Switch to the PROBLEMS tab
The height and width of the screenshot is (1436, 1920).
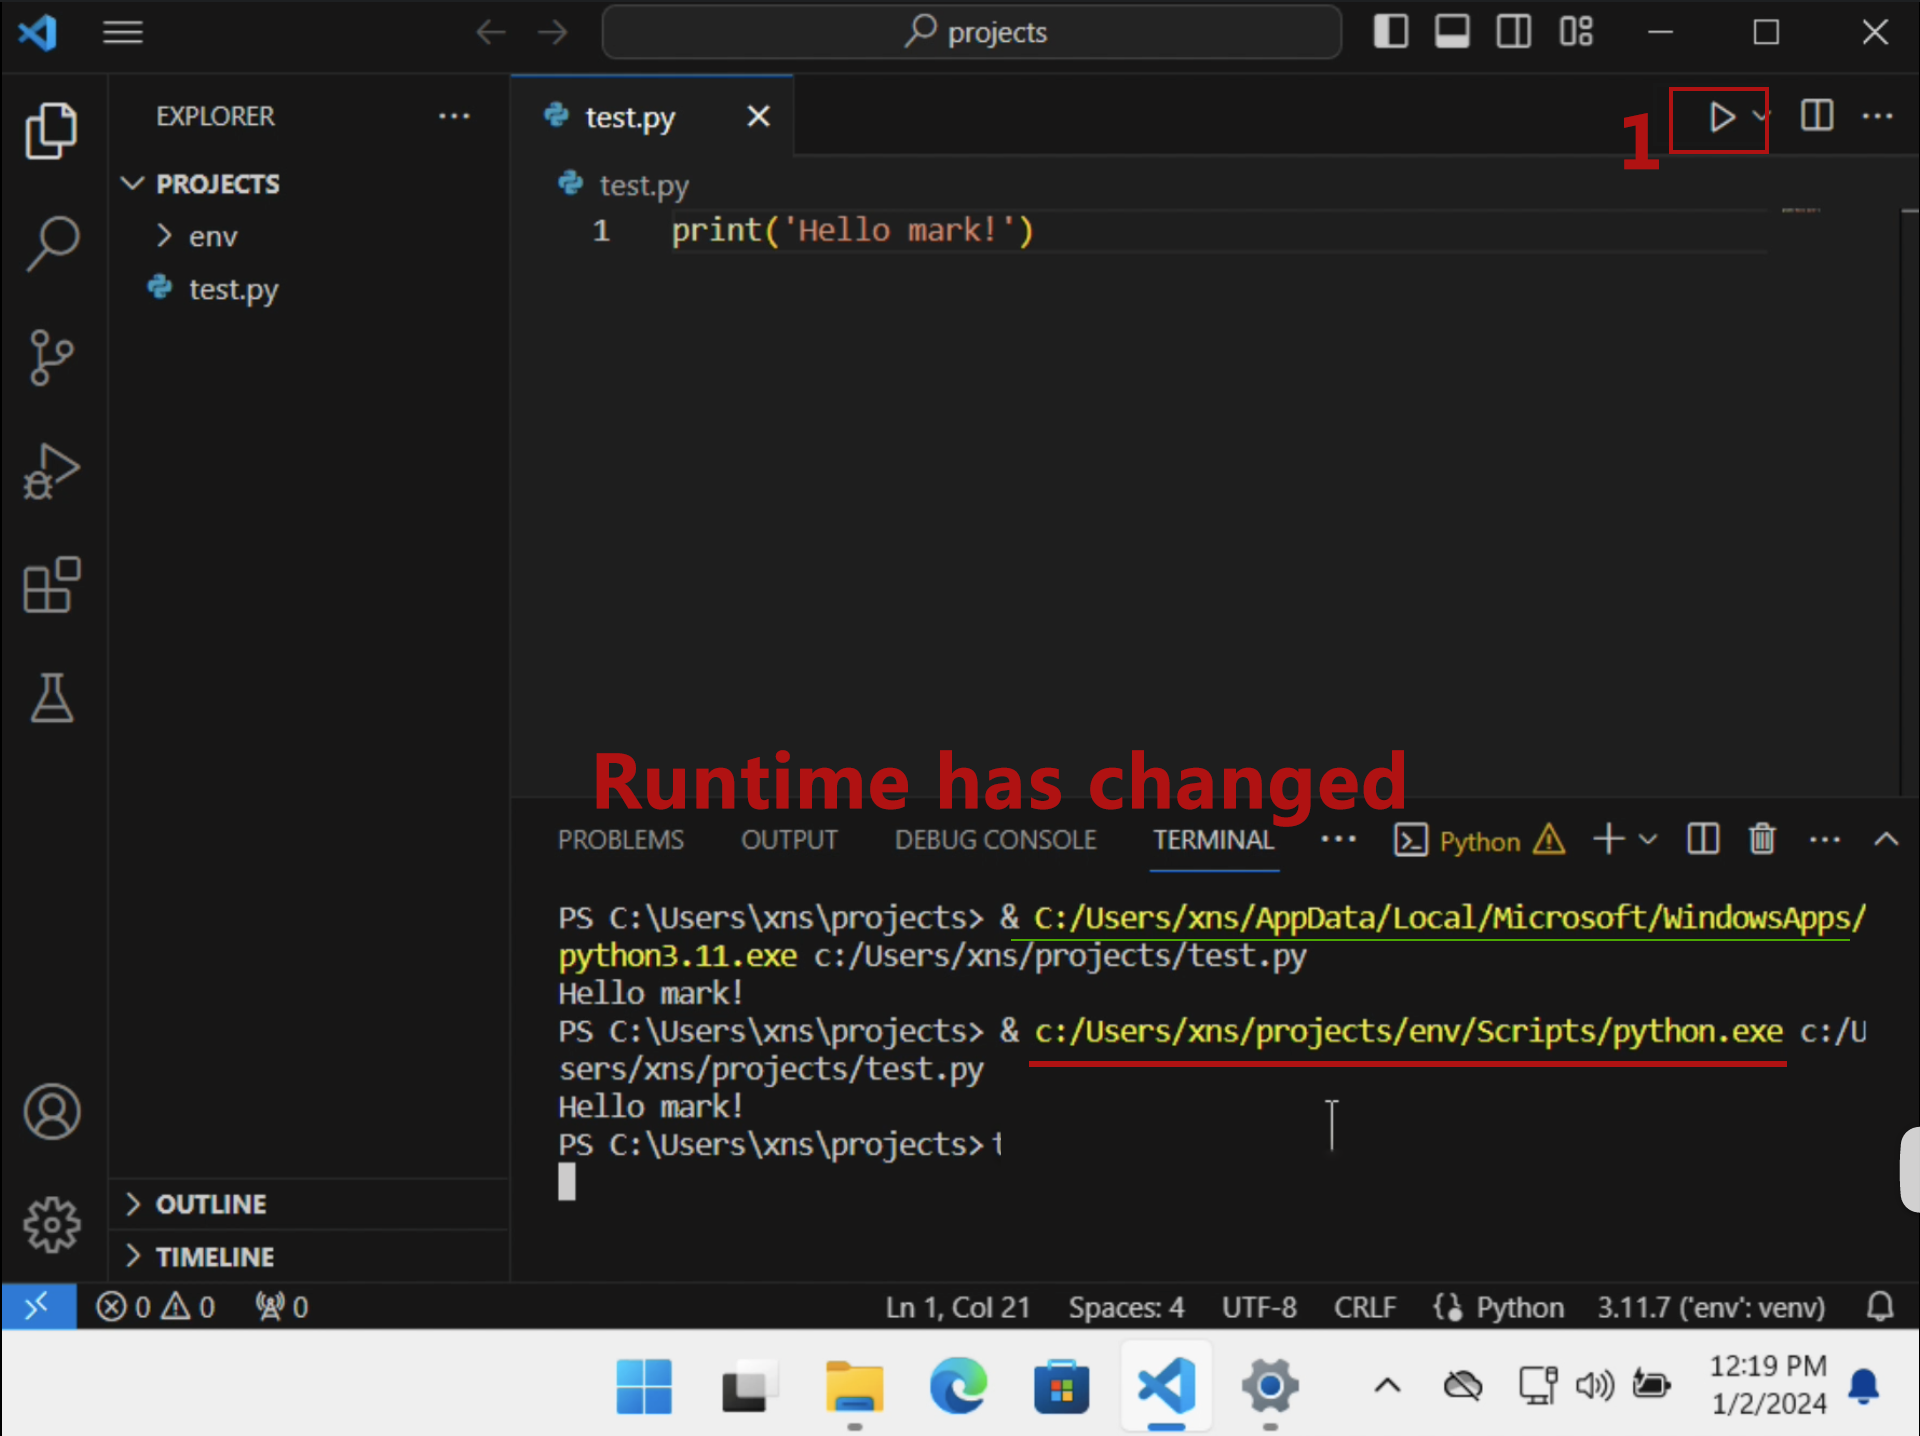pyautogui.click(x=620, y=840)
